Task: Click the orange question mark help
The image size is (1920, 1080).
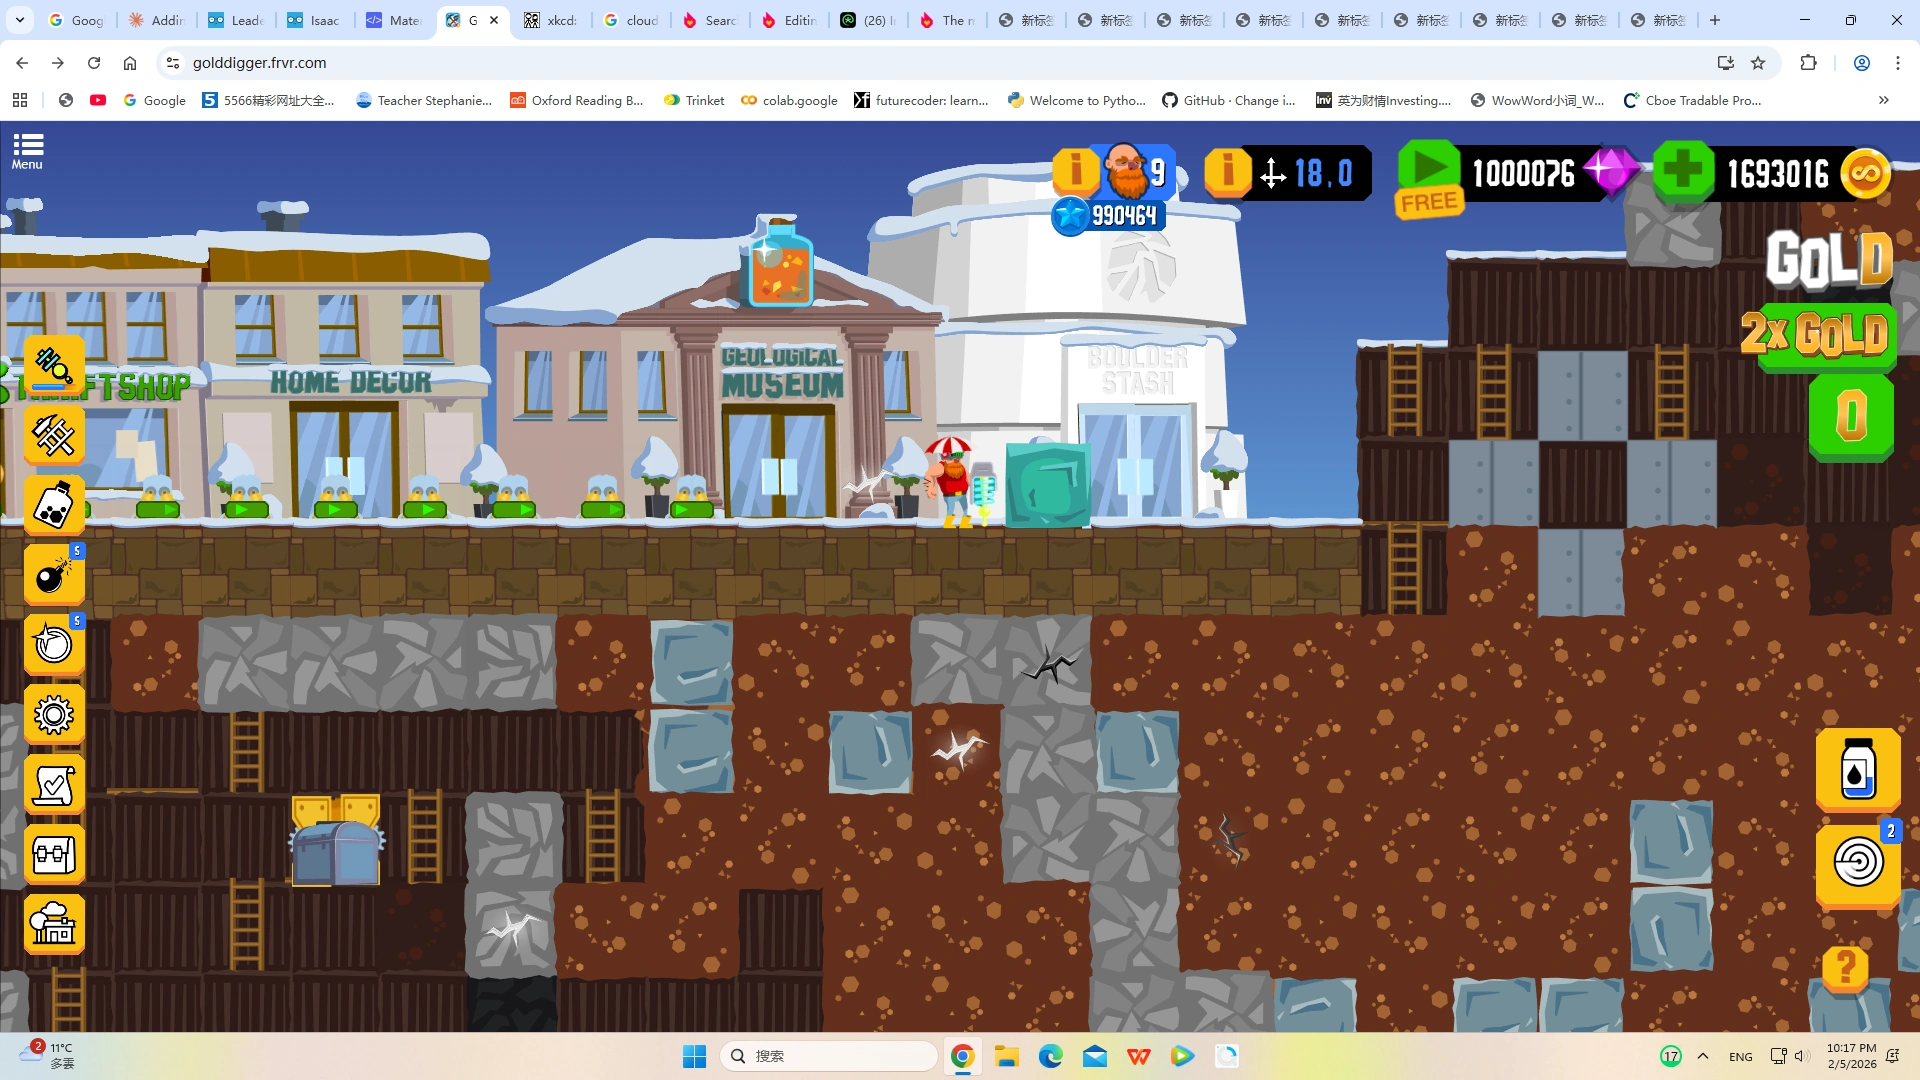Action: pos(1845,968)
